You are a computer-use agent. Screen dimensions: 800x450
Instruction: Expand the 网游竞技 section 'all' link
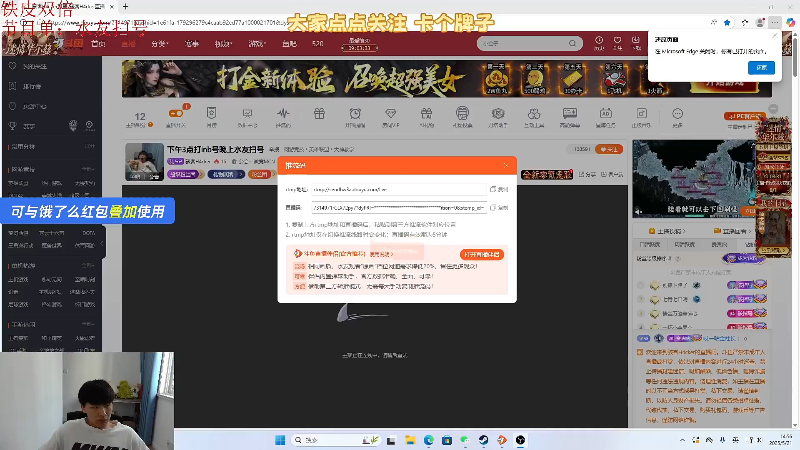coord(88,169)
